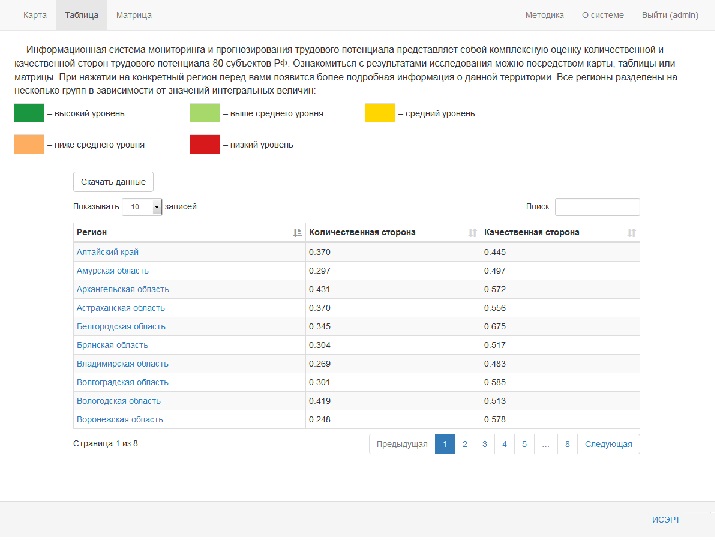Click the Качественная сторона header text
Viewport: 715px width, 540px height.
point(532,232)
